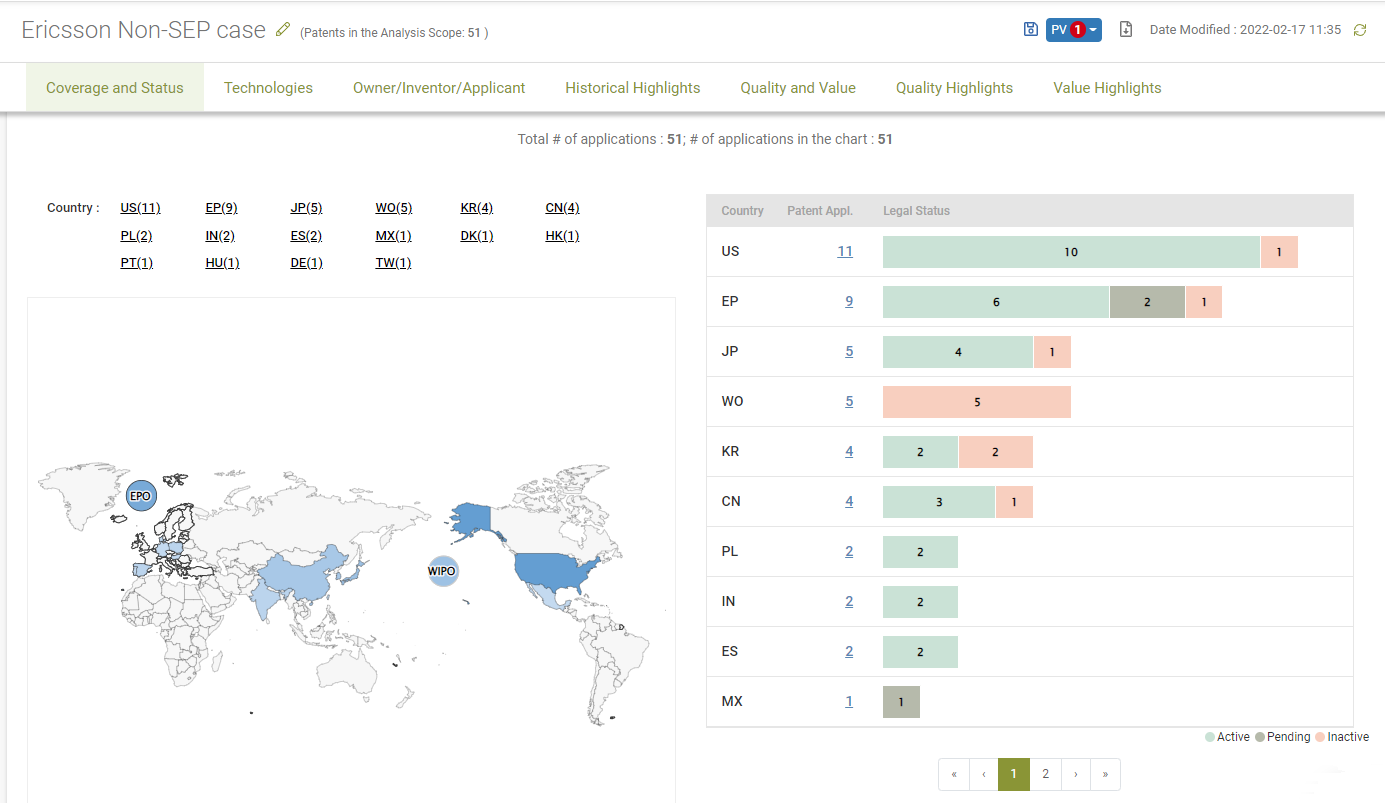Open the Value Highlights tab
Screen dimensions: 1389x803
point(1107,88)
